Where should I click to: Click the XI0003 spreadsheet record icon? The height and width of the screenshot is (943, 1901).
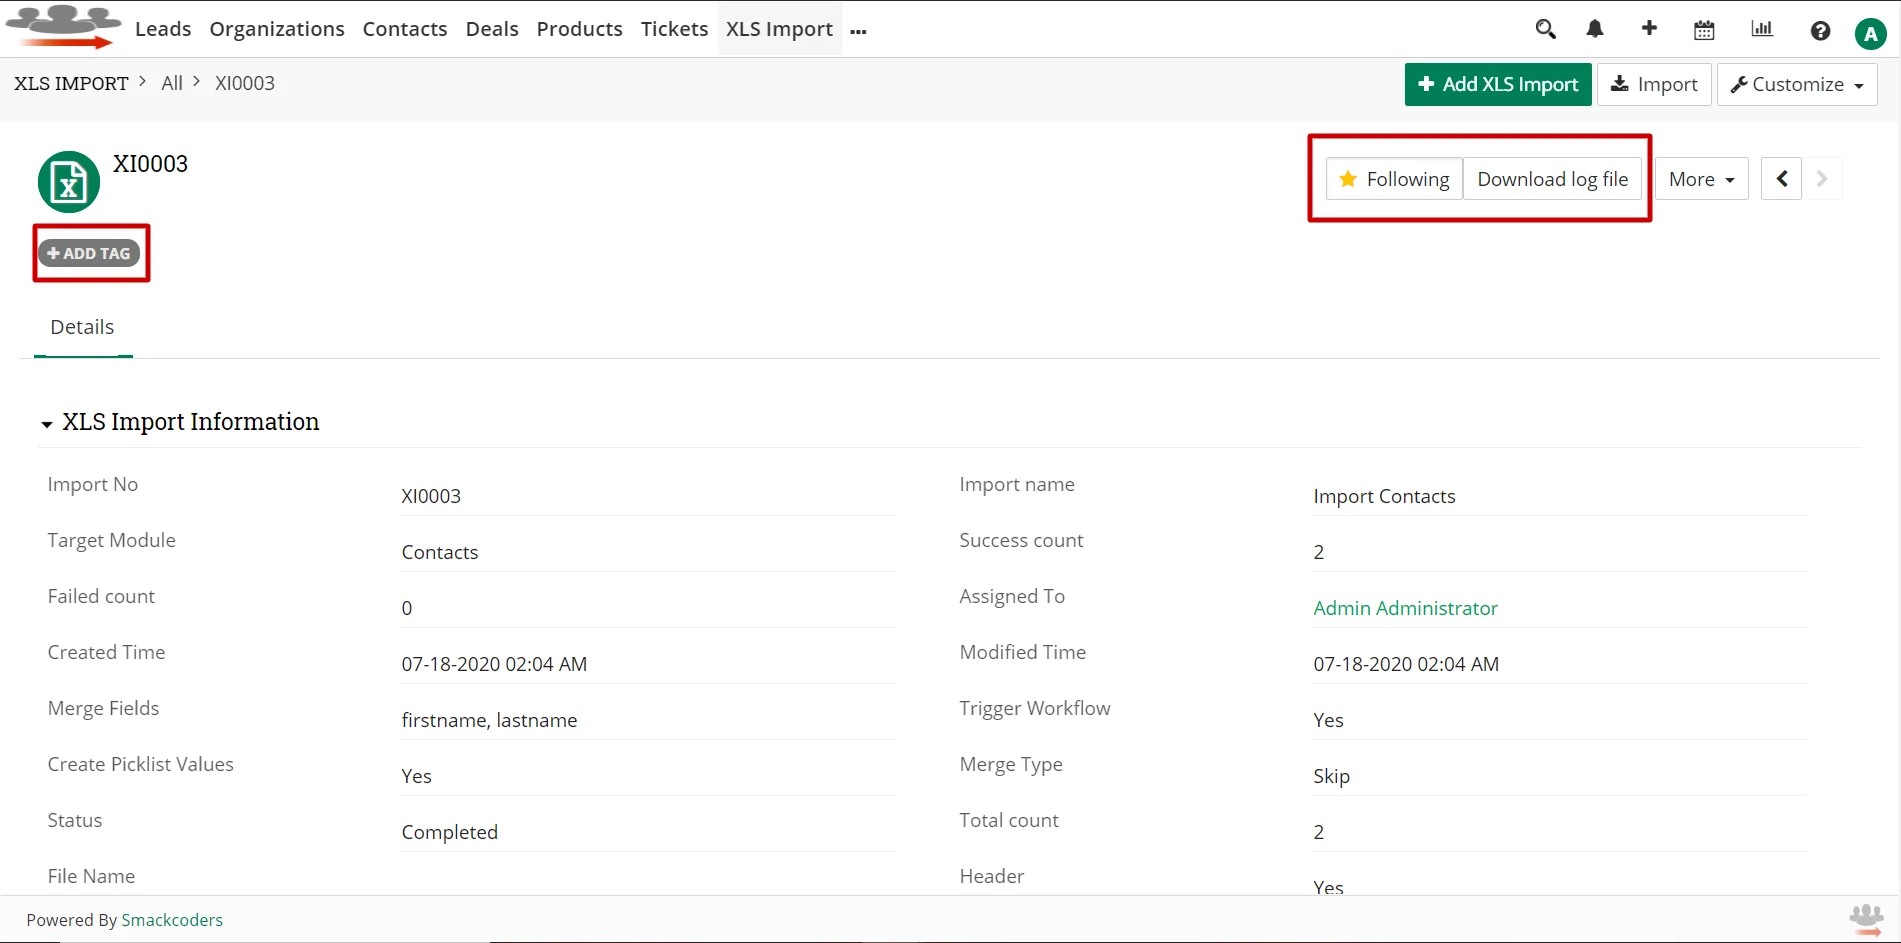[68, 181]
